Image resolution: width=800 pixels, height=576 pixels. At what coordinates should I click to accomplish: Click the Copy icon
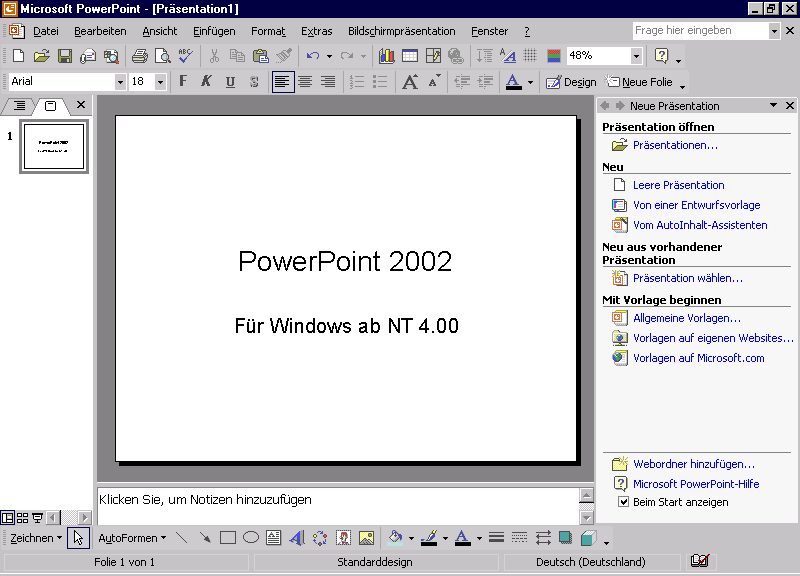(x=237, y=56)
